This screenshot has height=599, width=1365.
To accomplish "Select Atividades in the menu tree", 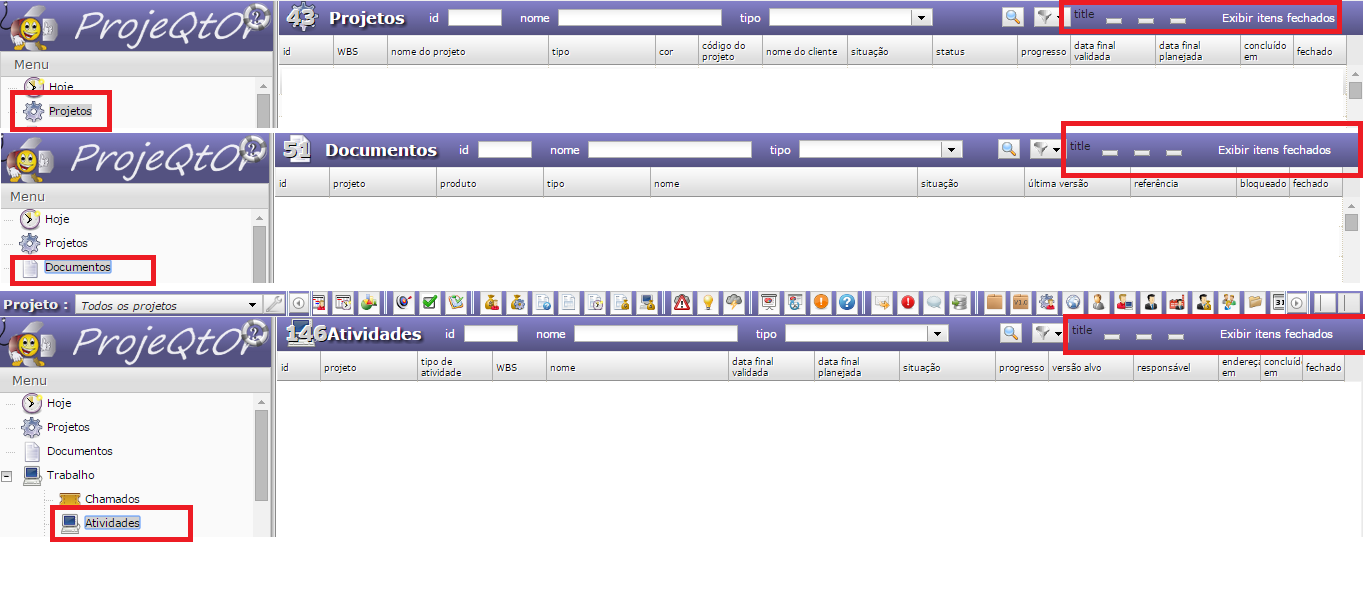I will [112, 523].
